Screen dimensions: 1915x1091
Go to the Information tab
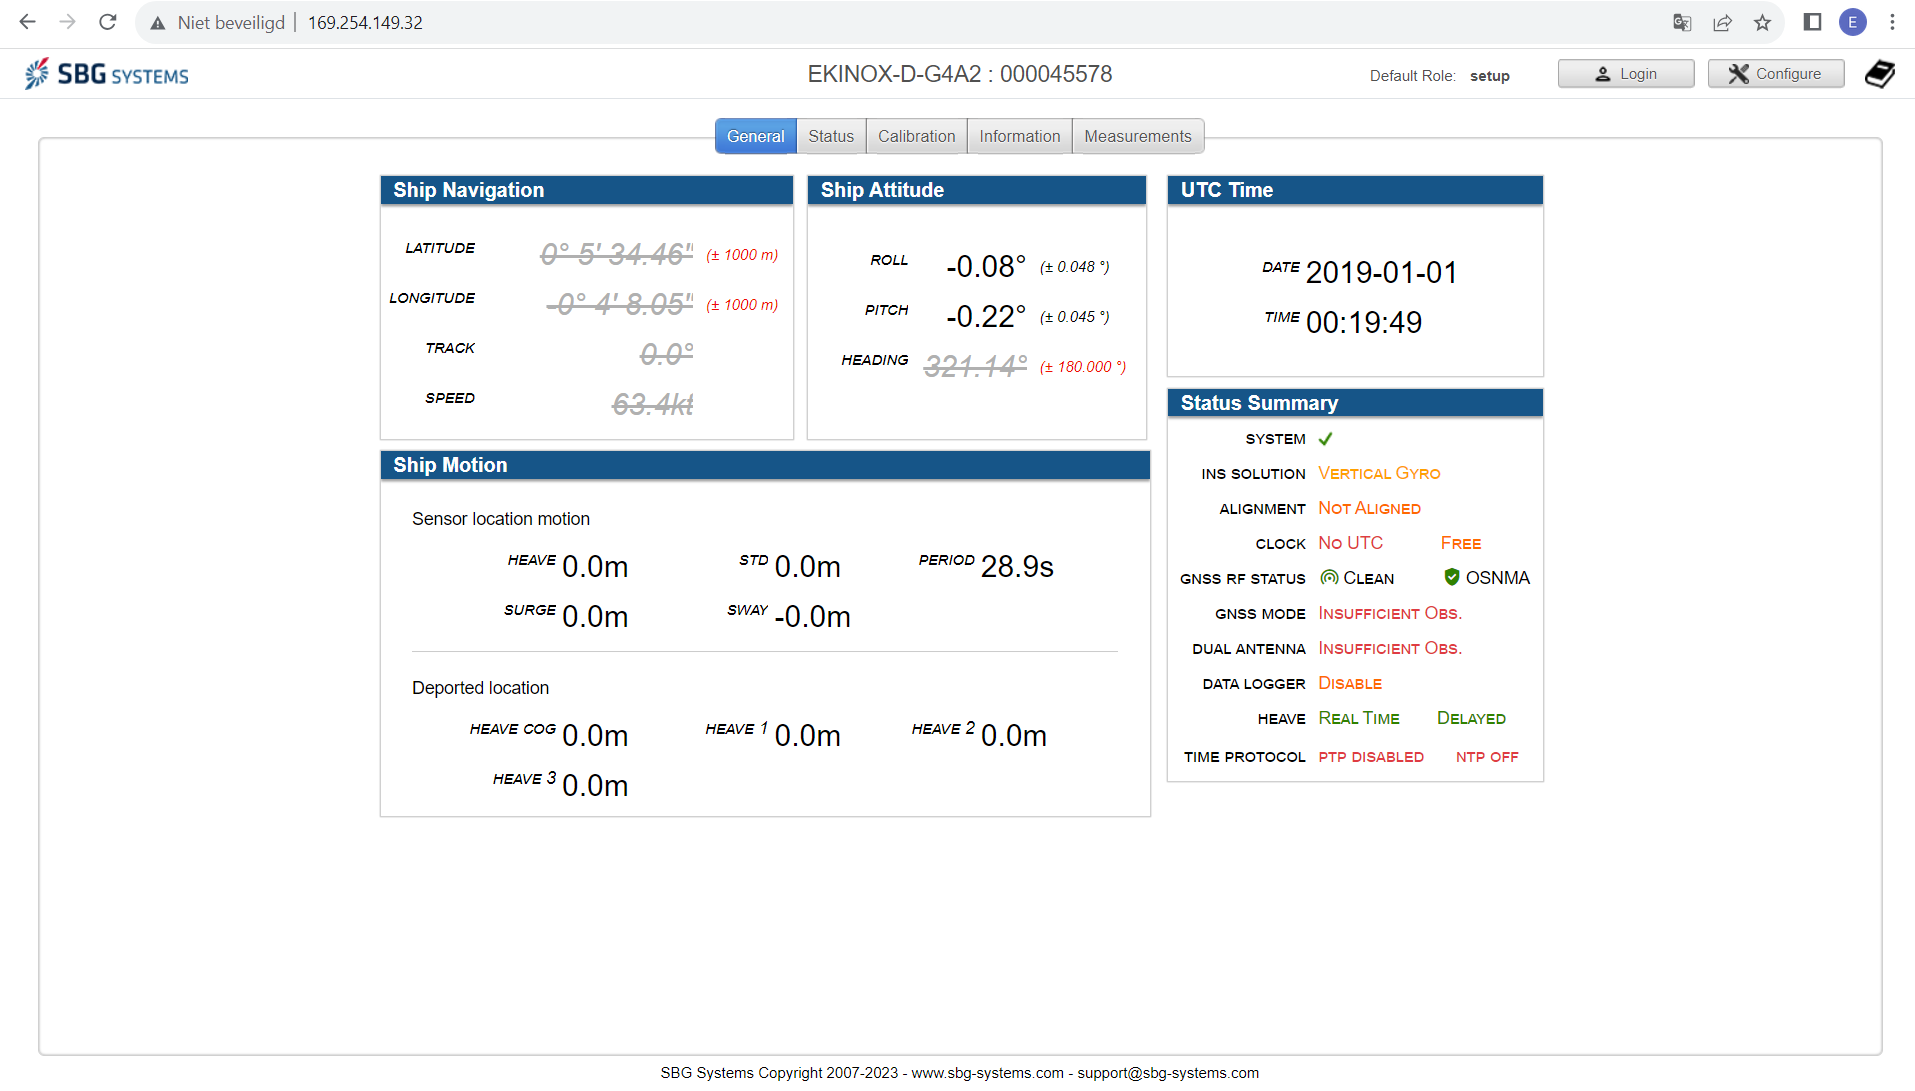point(1019,136)
